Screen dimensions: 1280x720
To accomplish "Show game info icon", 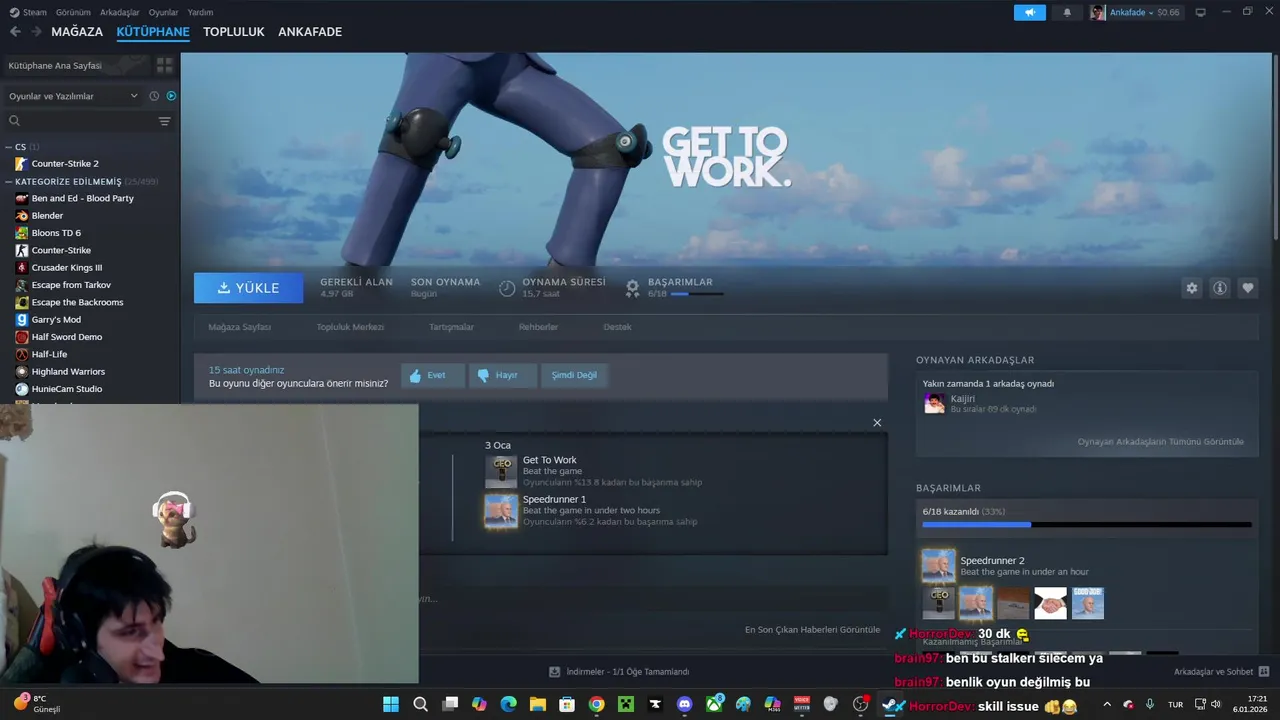I will pyautogui.click(x=1220, y=288).
